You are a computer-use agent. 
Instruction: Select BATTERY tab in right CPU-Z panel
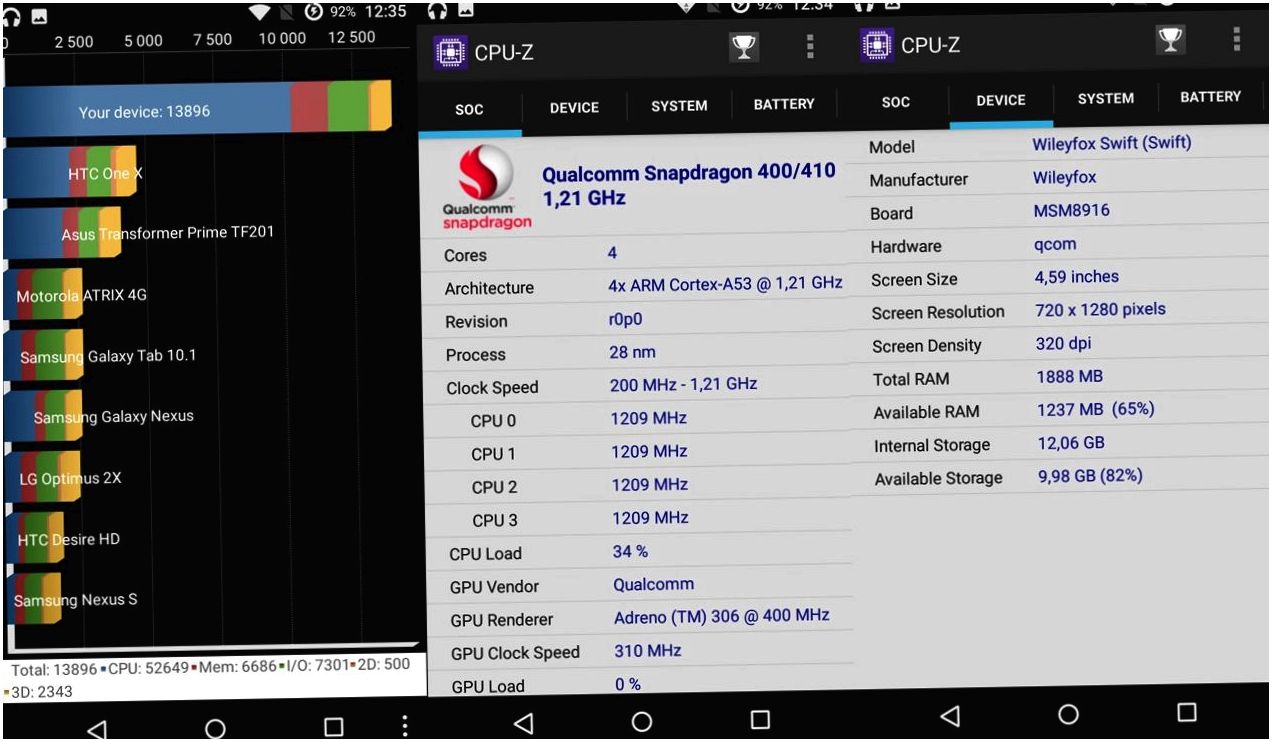click(x=1210, y=97)
